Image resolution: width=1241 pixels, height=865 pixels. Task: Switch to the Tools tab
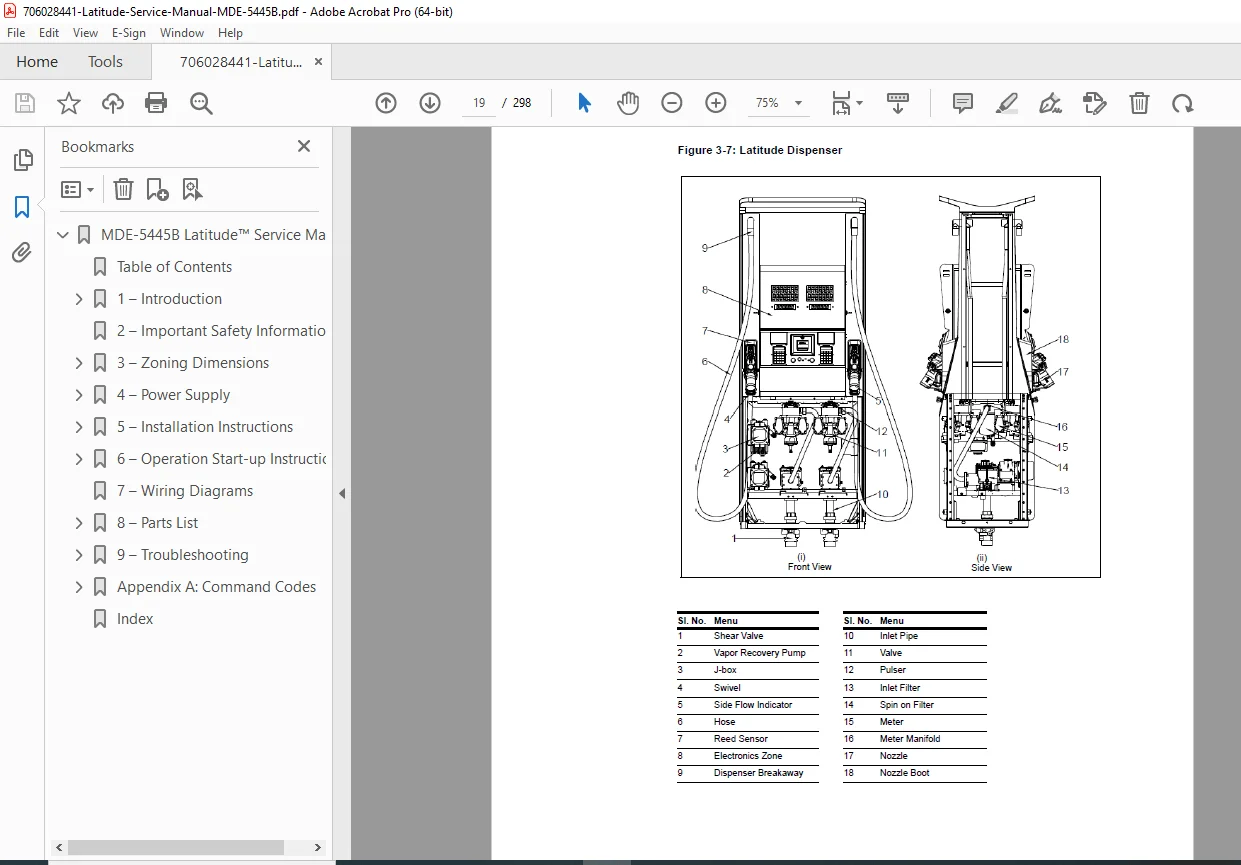pyautogui.click(x=105, y=61)
